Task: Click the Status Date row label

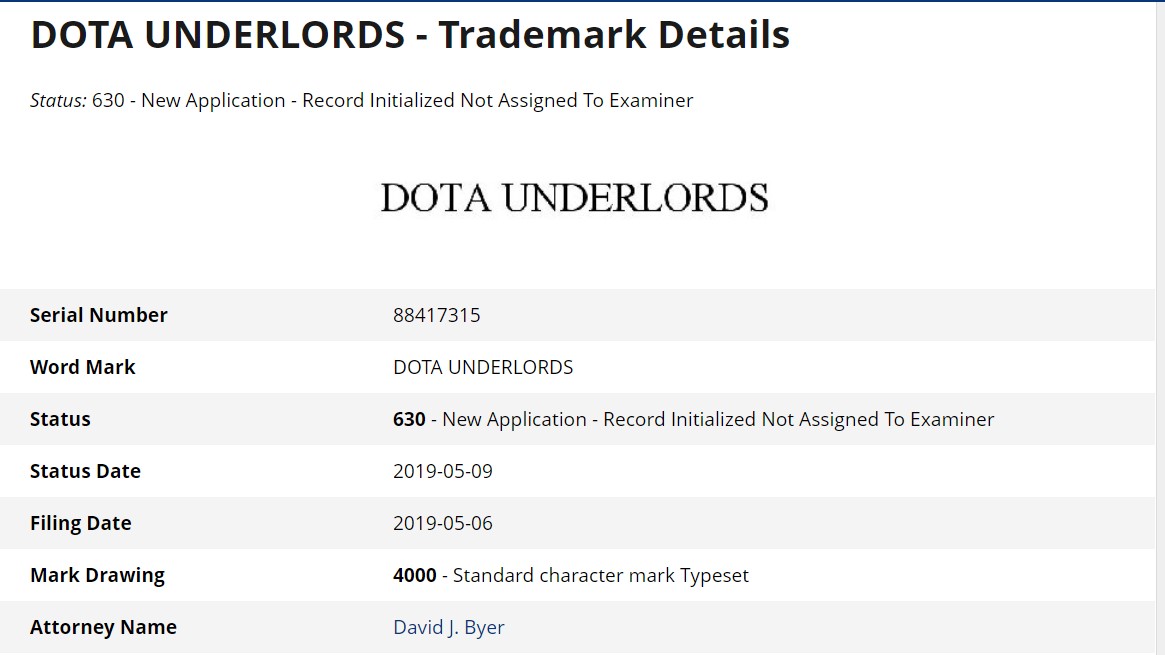Action: pos(85,472)
